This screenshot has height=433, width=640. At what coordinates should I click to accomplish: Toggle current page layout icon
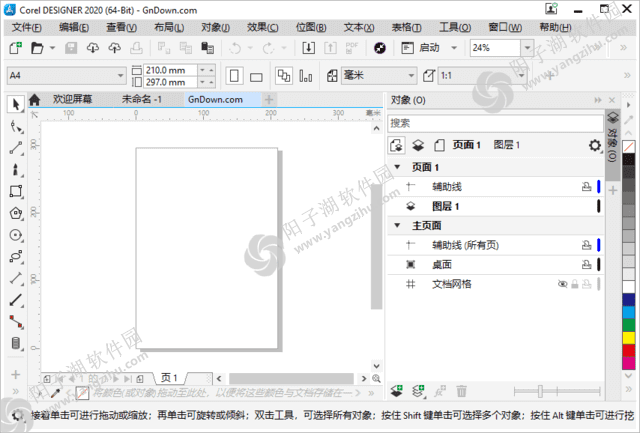tap(306, 76)
